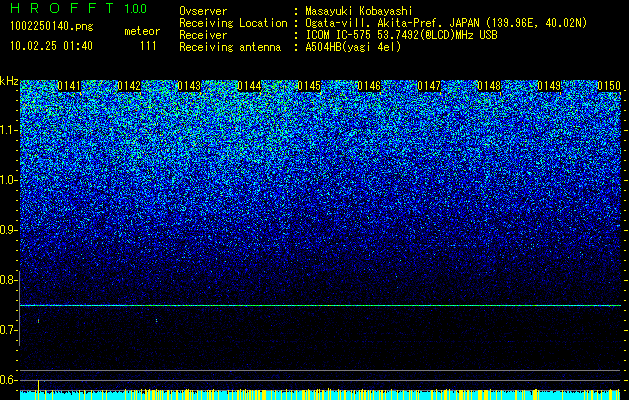This screenshot has width=629, height=400.
Task: Click the date stamp 10.02.25 01:40
Action: (x=51, y=46)
